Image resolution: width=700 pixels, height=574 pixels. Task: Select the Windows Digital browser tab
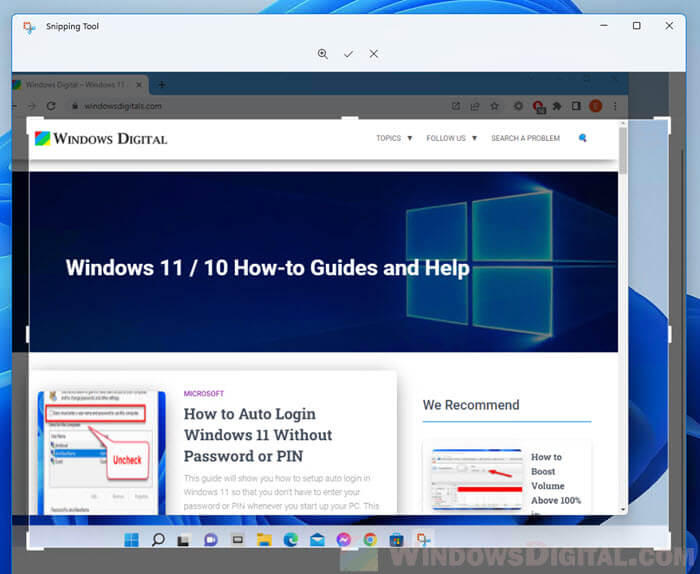(79, 85)
